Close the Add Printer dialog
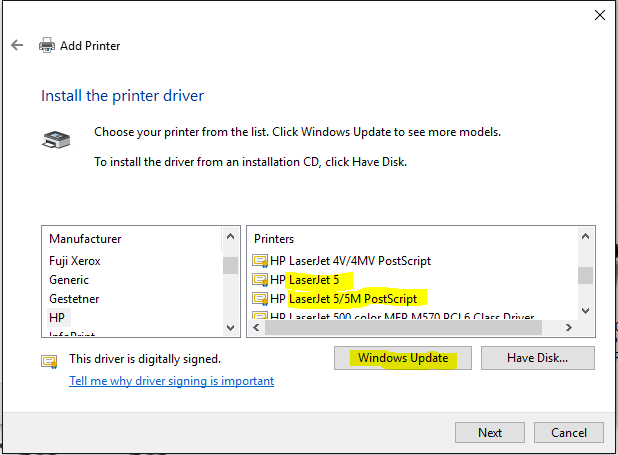The height and width of the screenshot is (455, 618). pos(599,15)
